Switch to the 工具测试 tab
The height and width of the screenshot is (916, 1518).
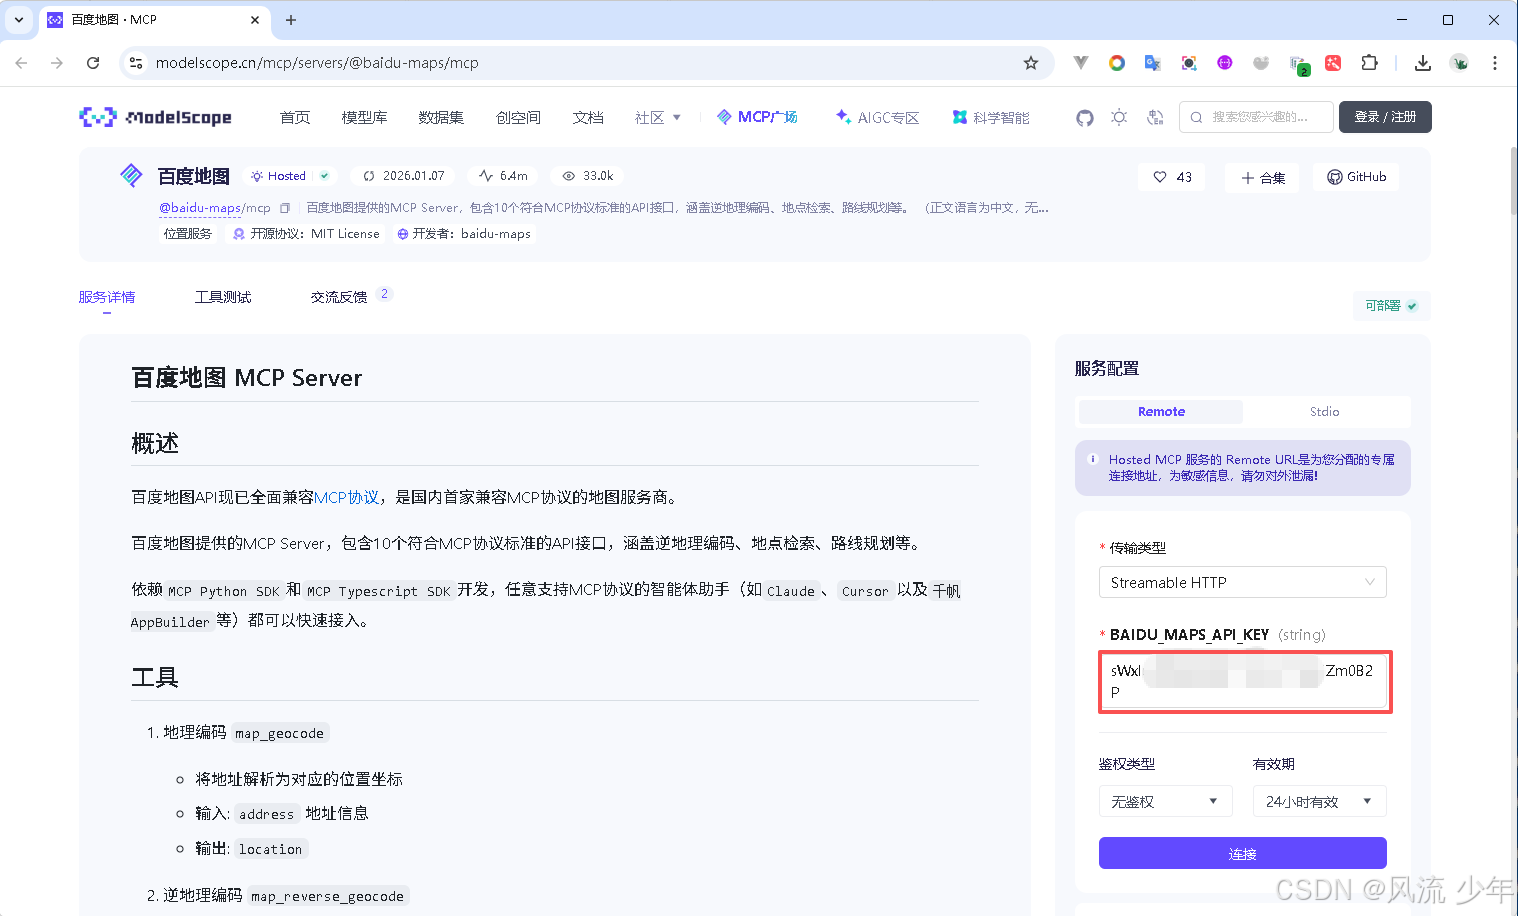coord(222,297)
